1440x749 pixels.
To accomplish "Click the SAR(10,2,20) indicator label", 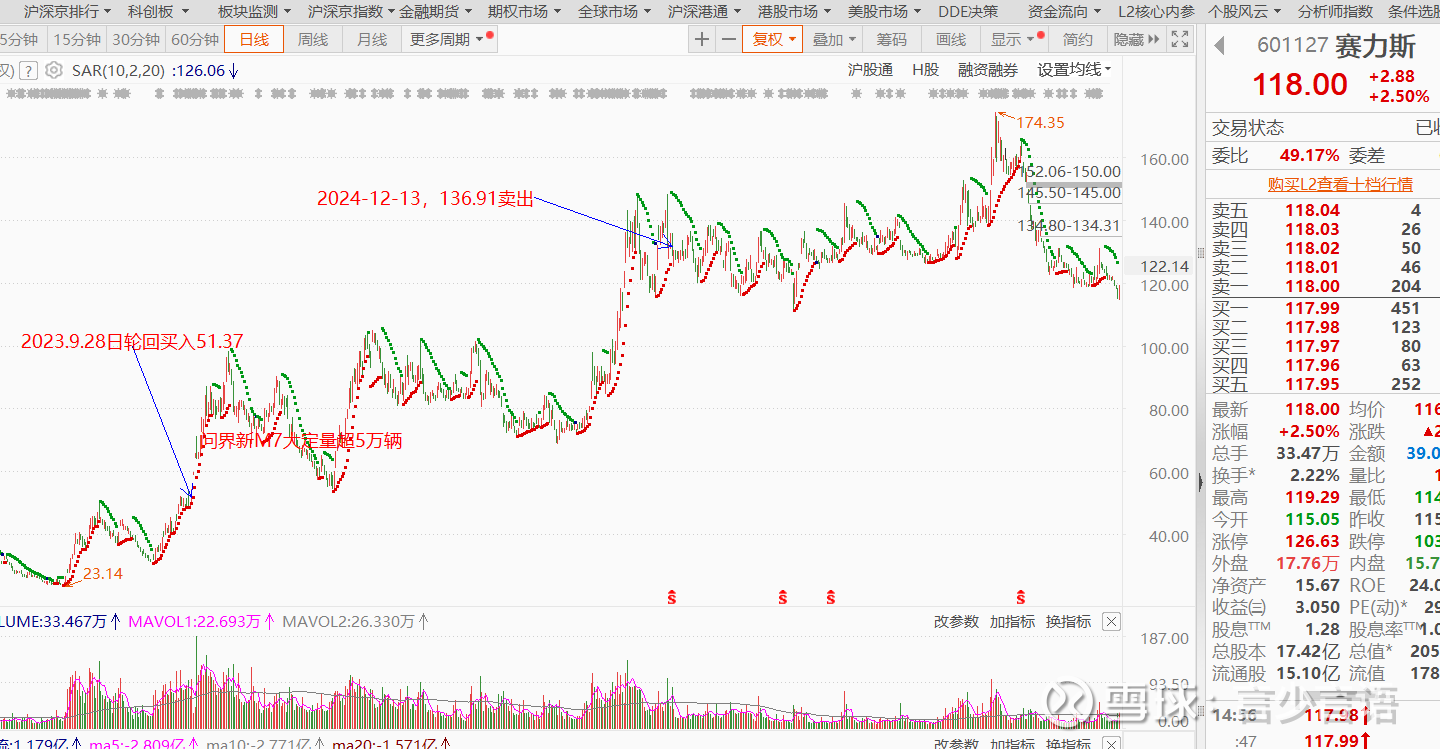I will 118,71.
